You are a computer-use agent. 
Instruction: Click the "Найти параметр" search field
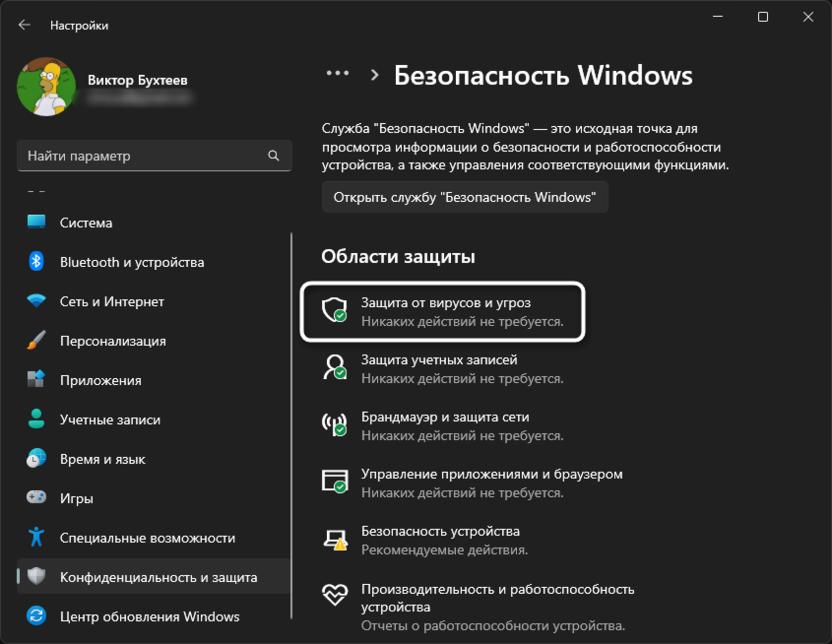(145, 156)
